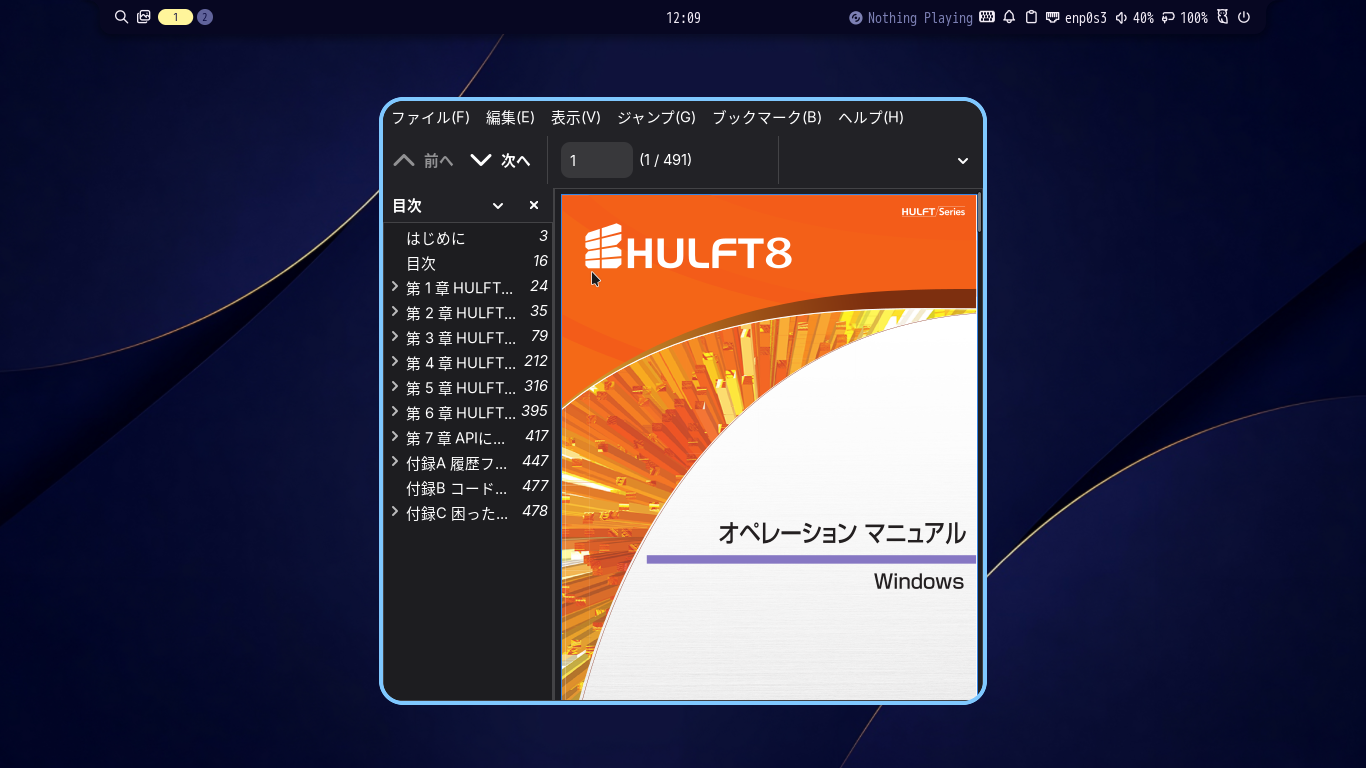Jump to 第５章 HULFT chapter text

[461, 388]
